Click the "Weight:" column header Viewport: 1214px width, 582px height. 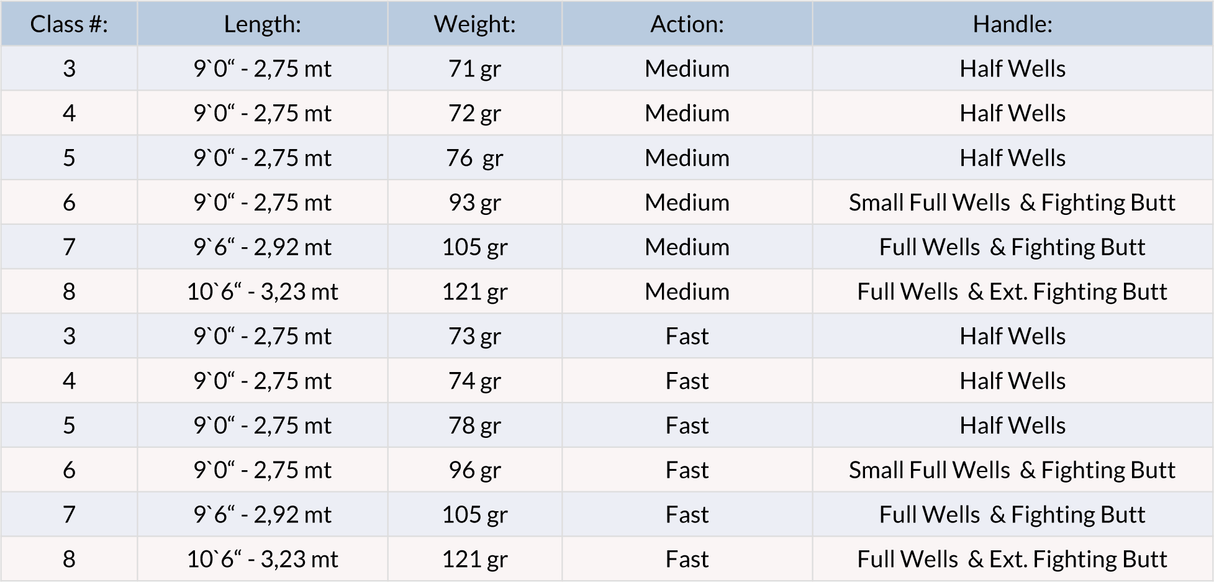475,24
